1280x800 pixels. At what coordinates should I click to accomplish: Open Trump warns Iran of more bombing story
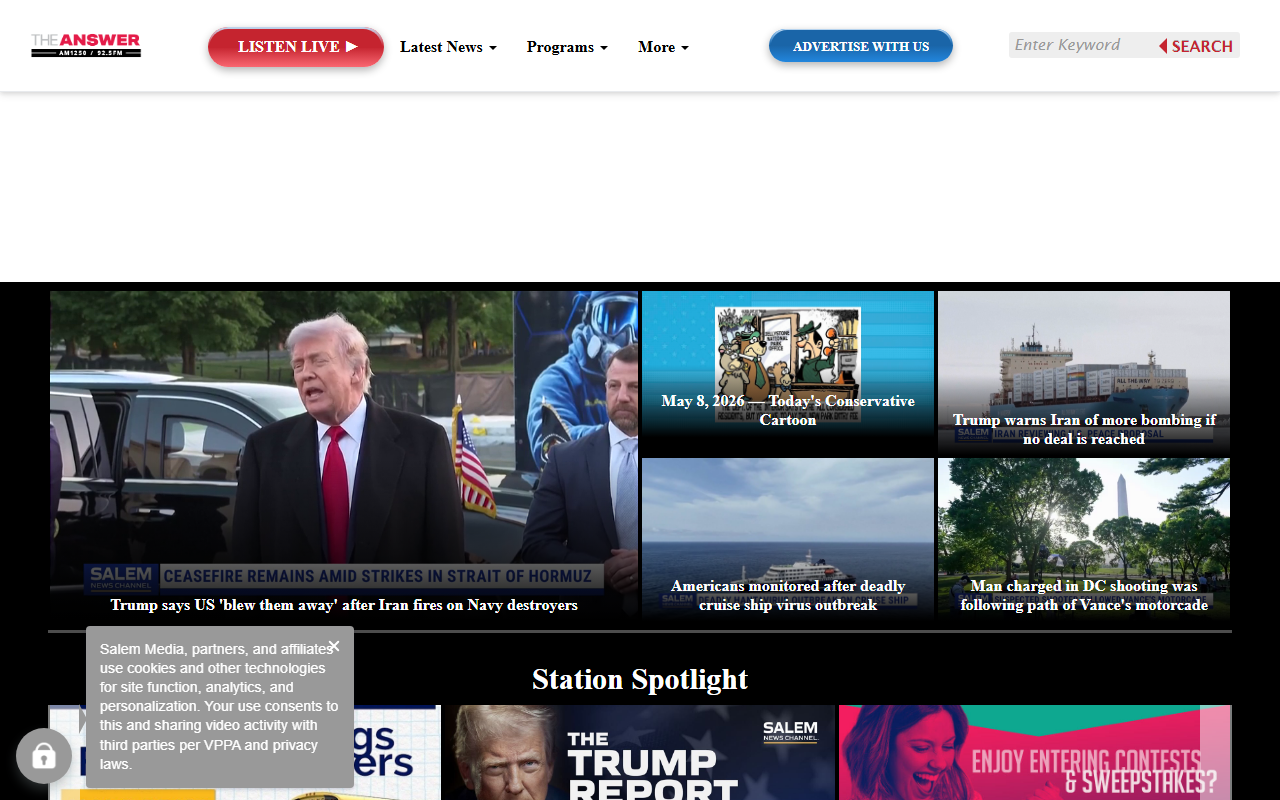1084,373
